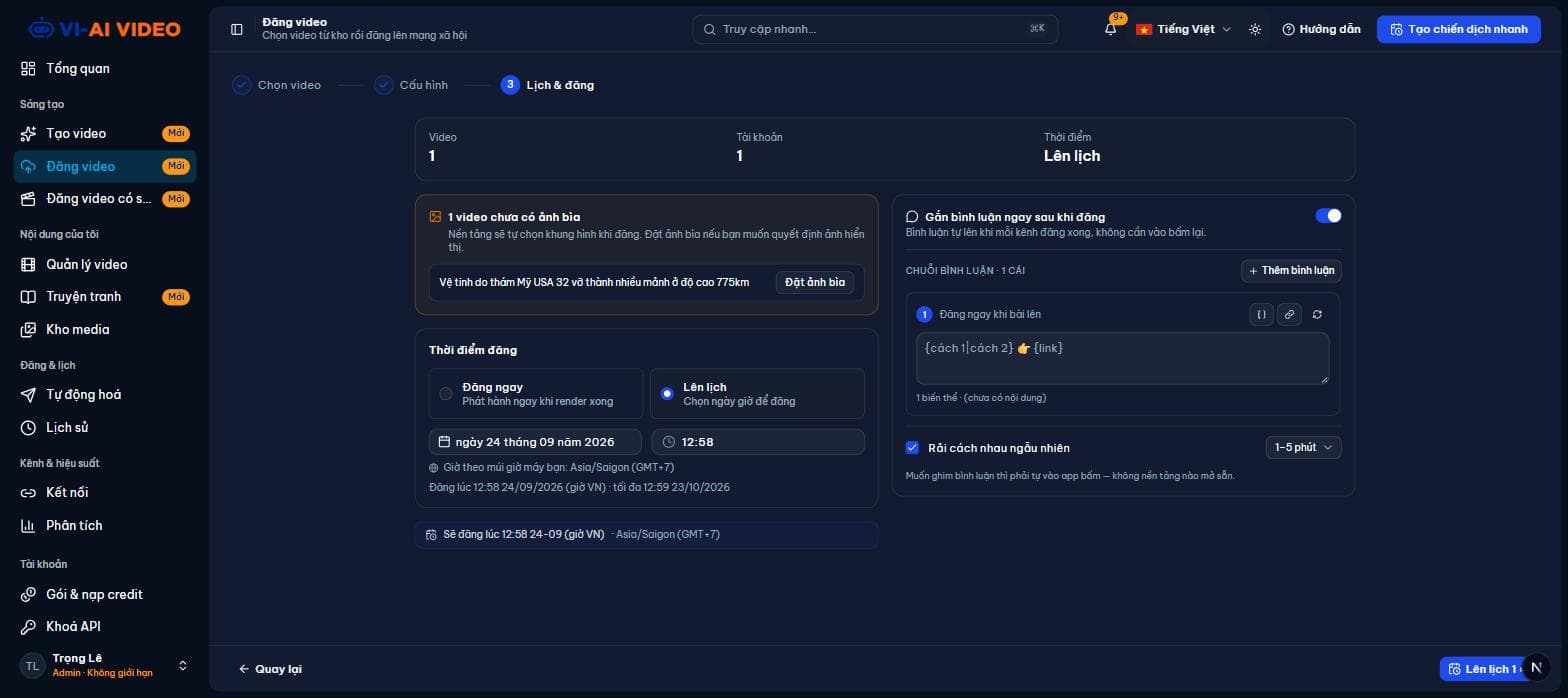Open the date picker showing 24 tháng 09
The width and height of the screenshot is (1568, 698).
535,442
